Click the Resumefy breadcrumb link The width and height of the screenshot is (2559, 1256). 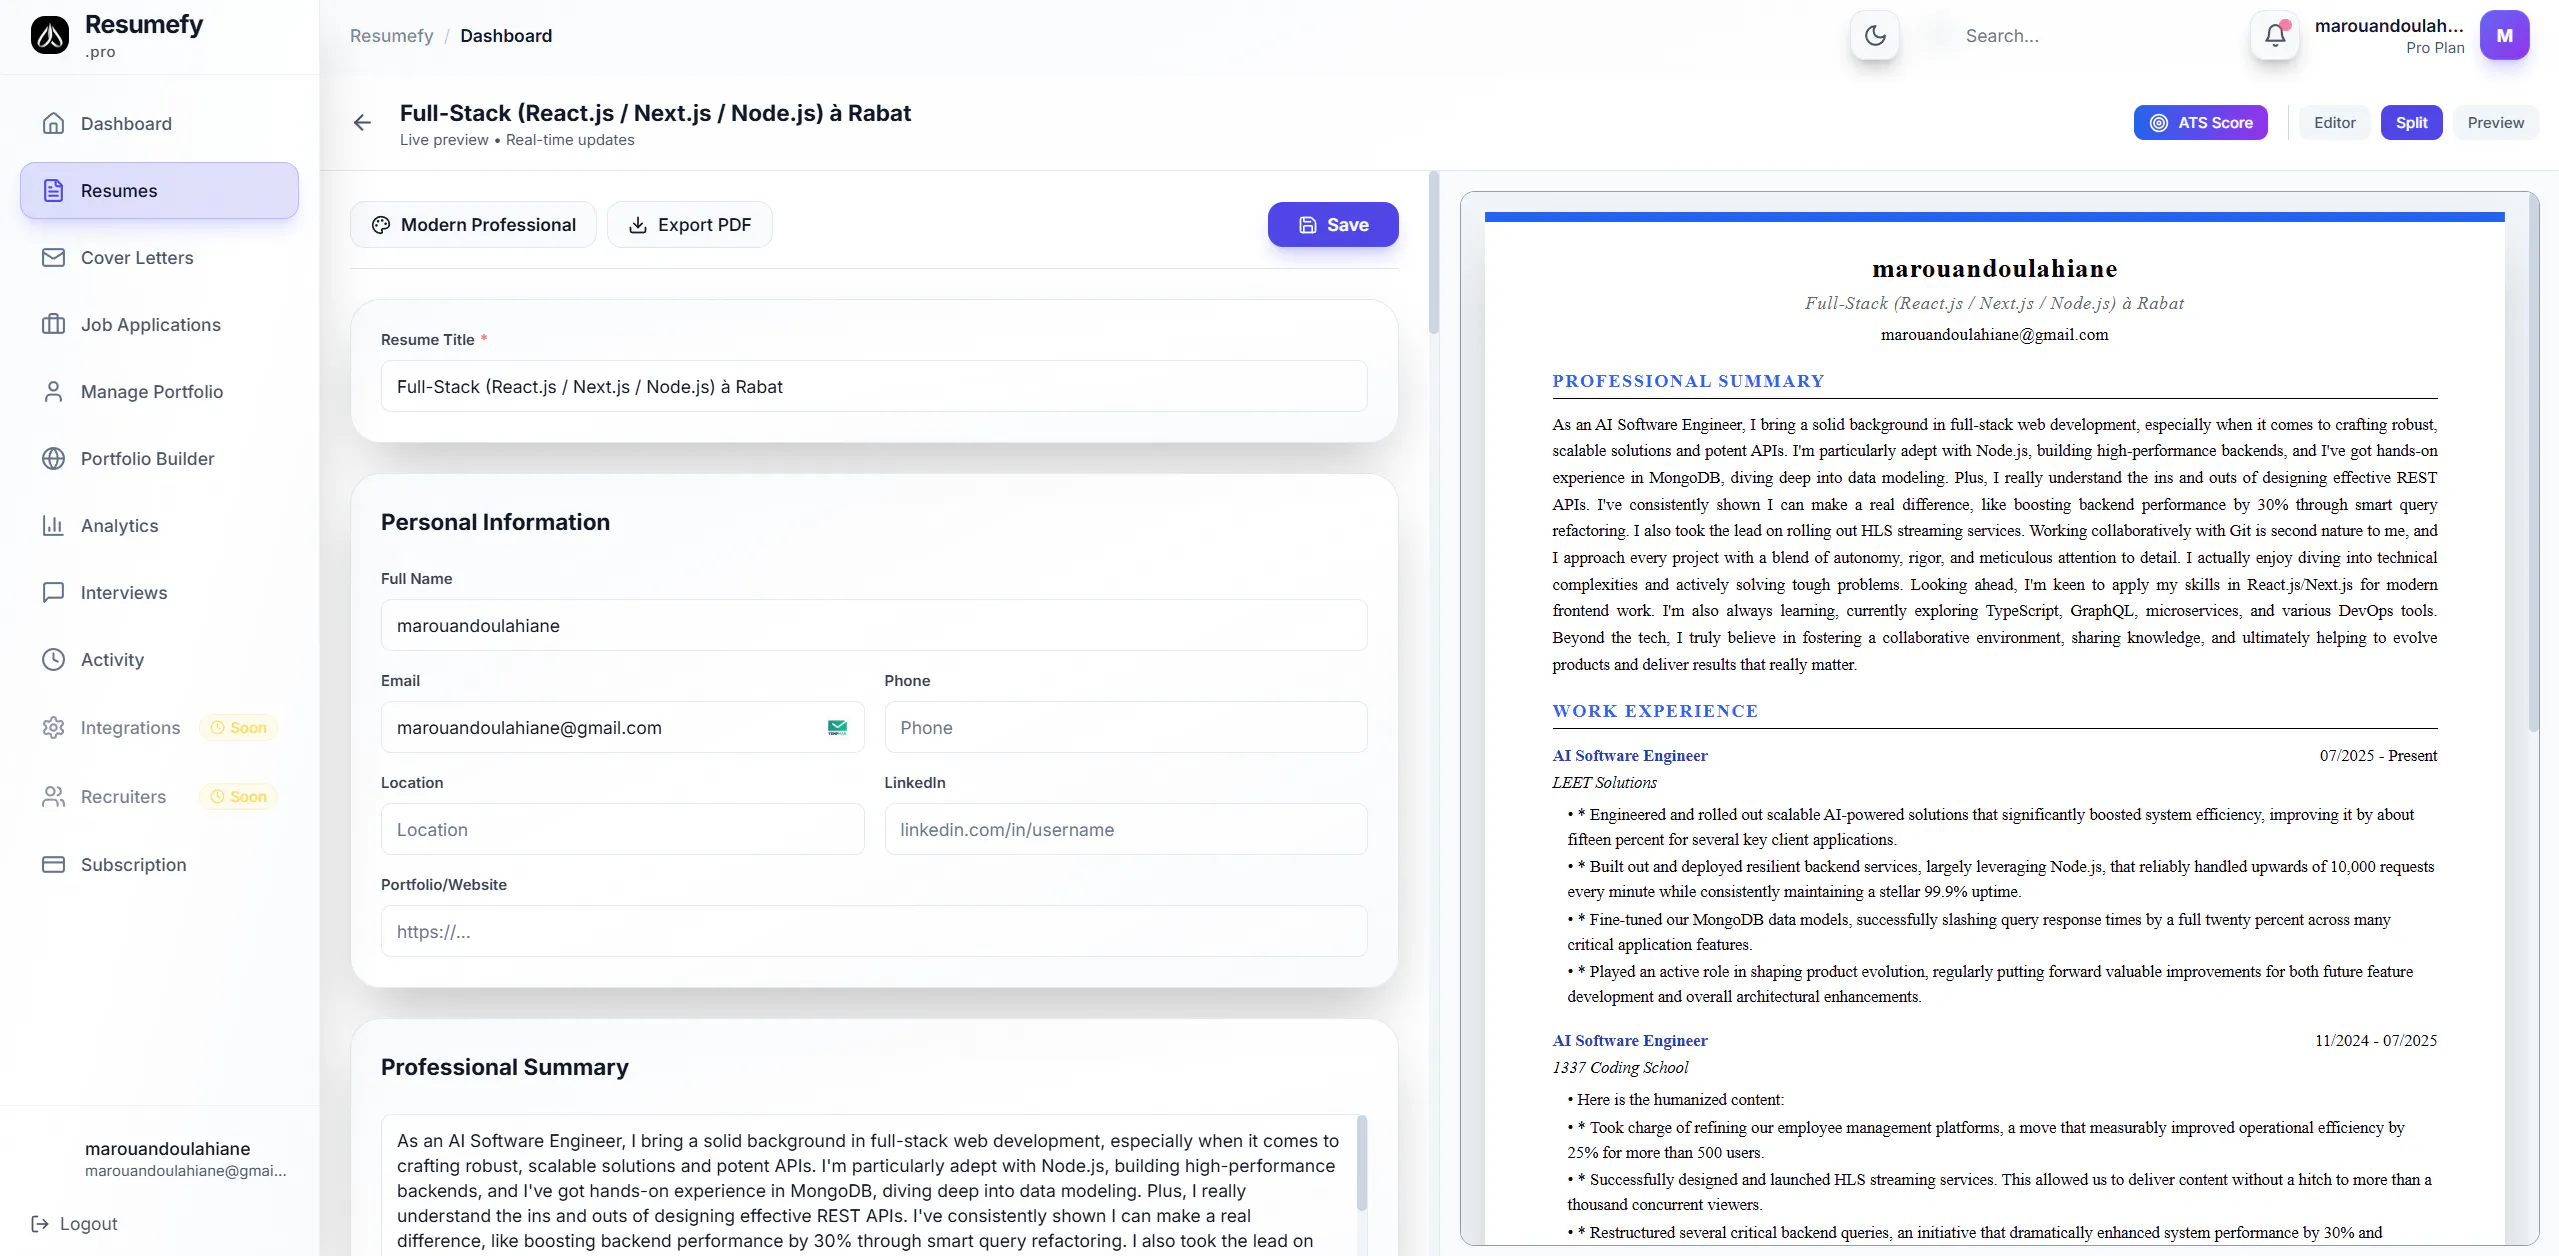point(391,35)
